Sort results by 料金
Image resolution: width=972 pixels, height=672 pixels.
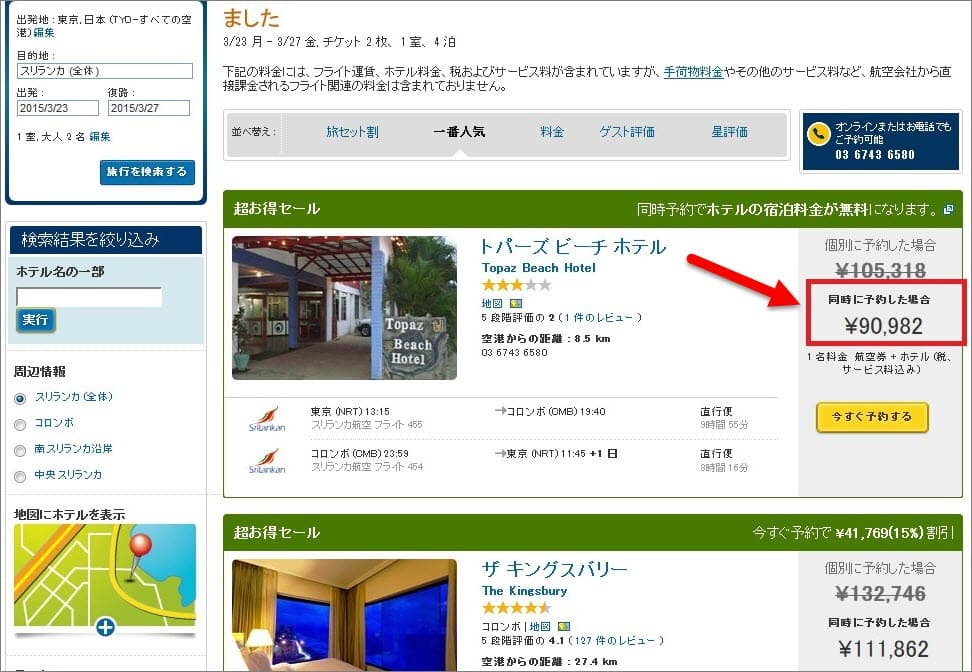pyautogui.click(x=552, y=132)
